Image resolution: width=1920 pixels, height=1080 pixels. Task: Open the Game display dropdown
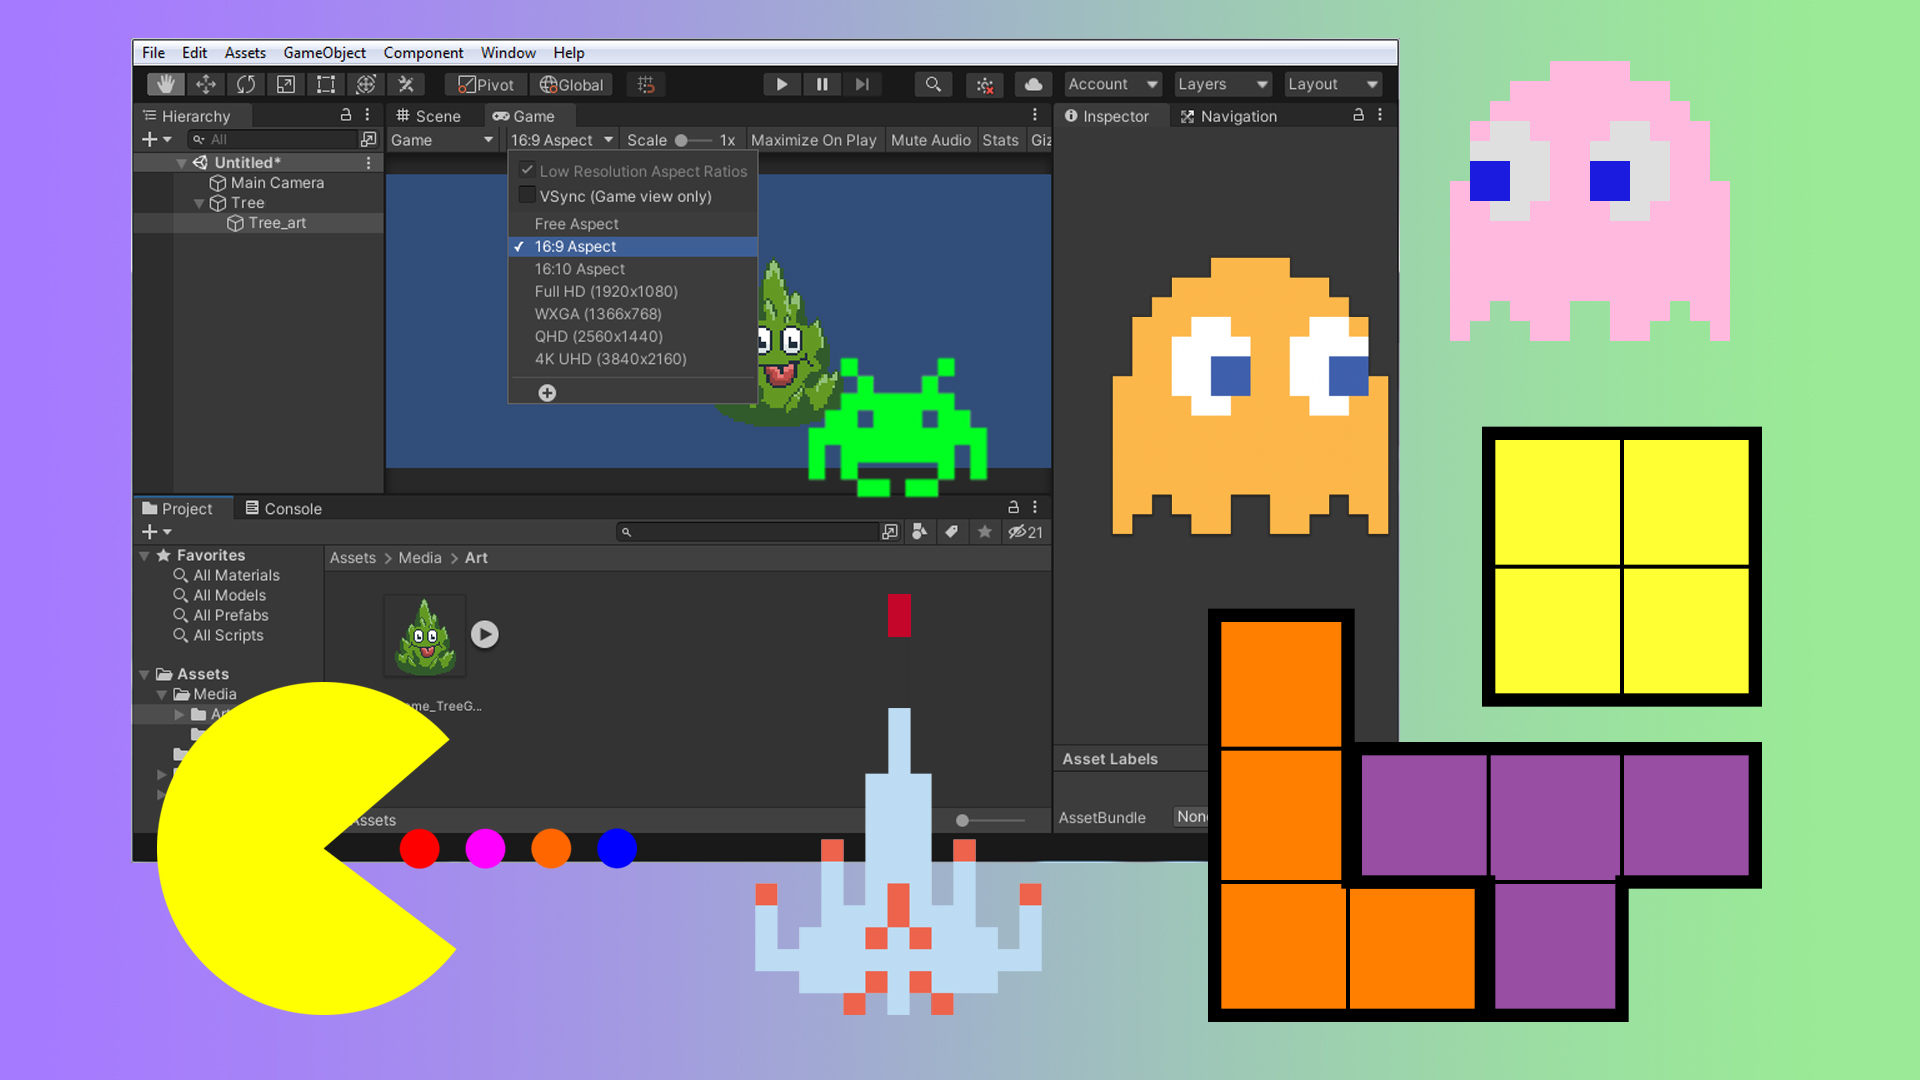click(443, 140)
